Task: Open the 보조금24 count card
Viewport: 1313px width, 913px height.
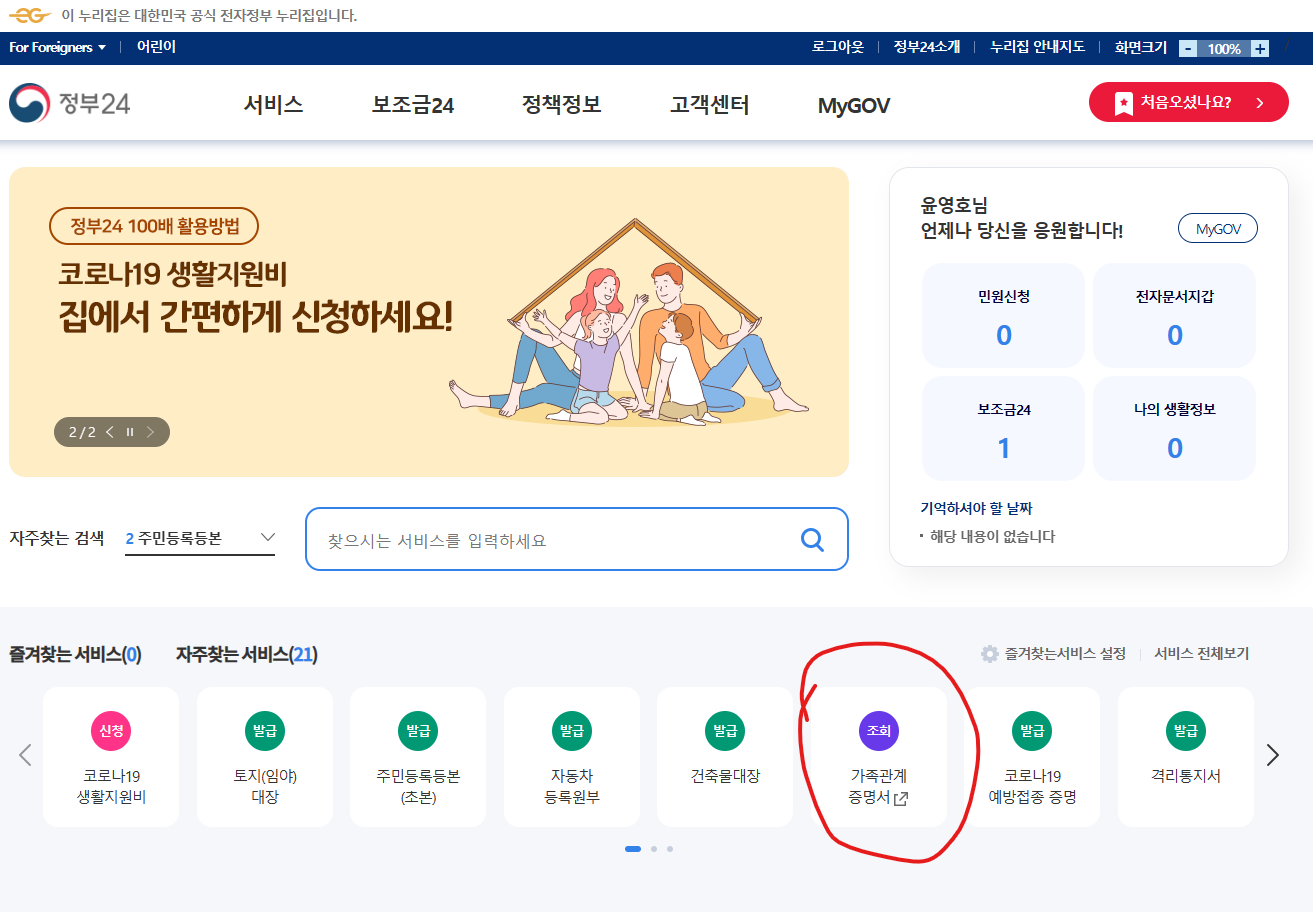Action: coord(1003,429)
